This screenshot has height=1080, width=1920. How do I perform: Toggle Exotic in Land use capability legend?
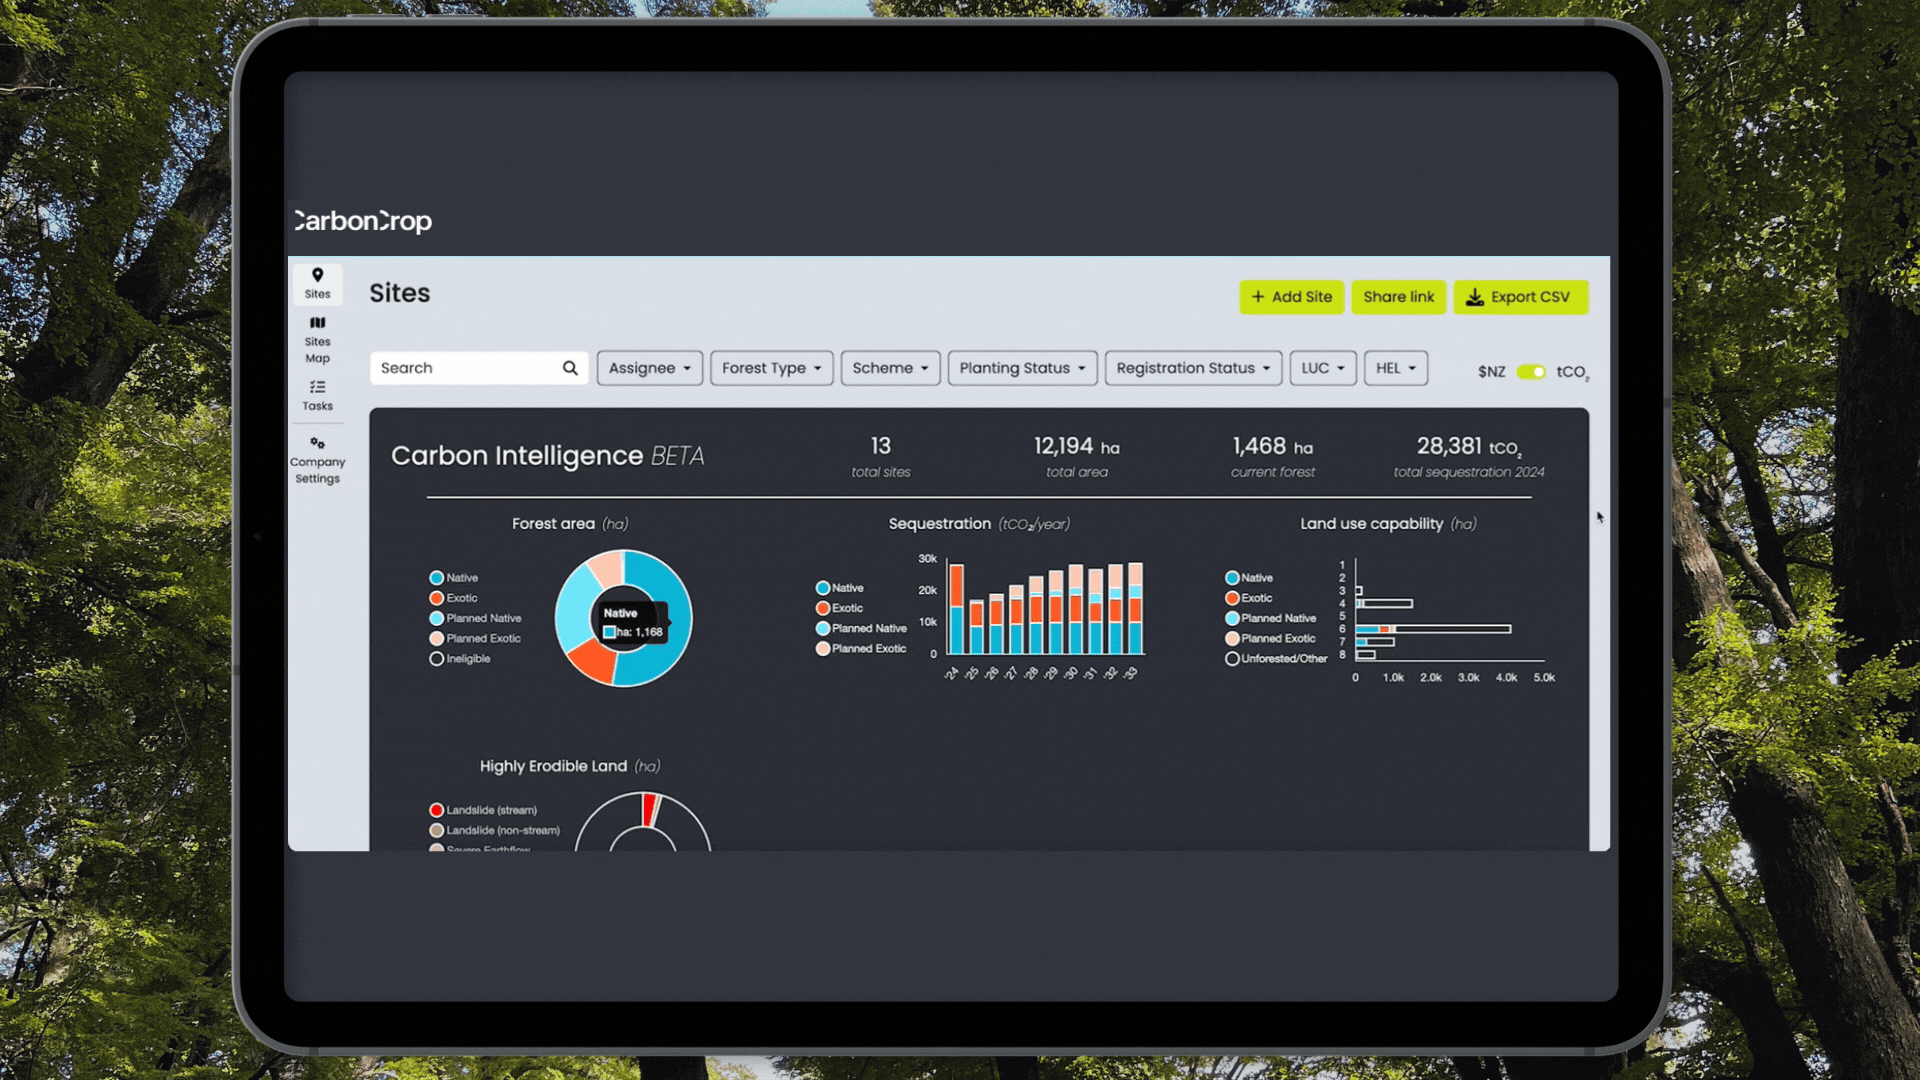tap(1249, 598)
